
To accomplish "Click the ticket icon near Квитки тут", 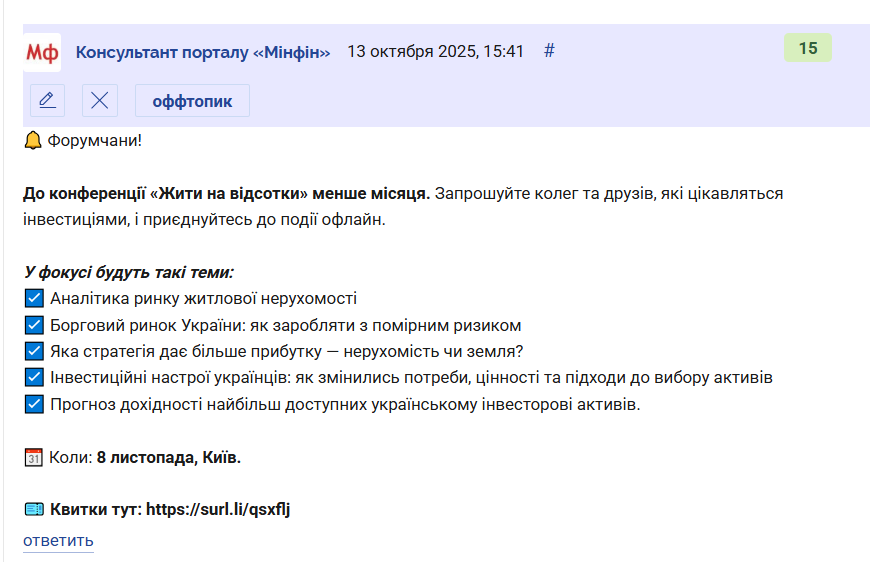I will [34, 509].
